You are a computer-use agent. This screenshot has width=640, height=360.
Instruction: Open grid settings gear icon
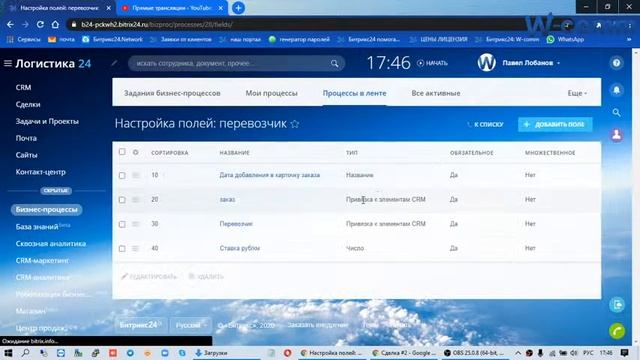[136, 152]
